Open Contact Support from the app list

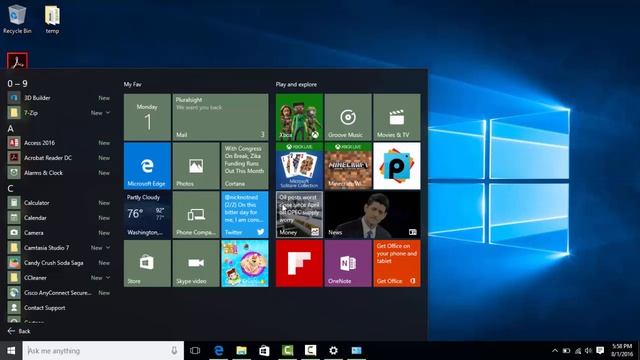click(x=59, y=308)
